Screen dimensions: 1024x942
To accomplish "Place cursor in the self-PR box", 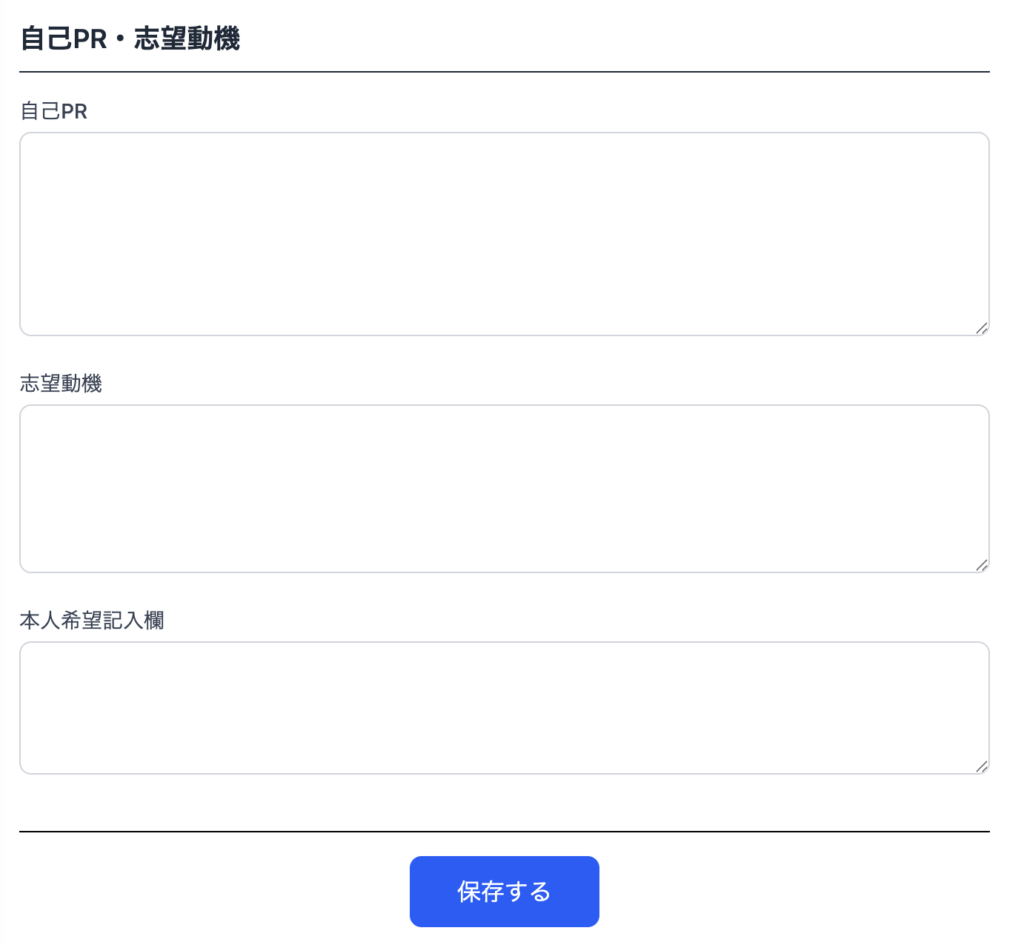I will pos(504,233).
